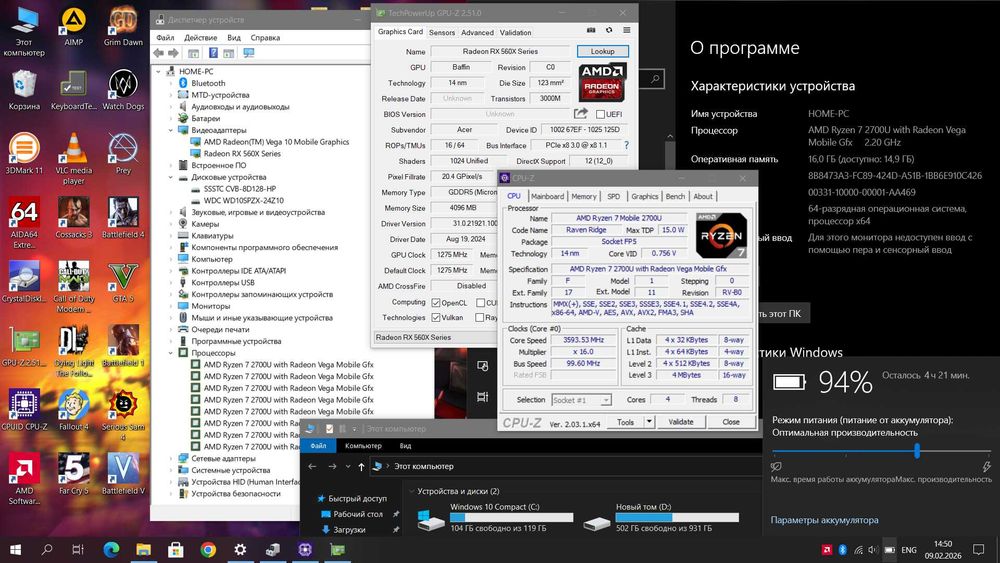The image size is (1000, 563).
Task: Collapse Устройства и диски group in Explorer
Action: (411, 492)
